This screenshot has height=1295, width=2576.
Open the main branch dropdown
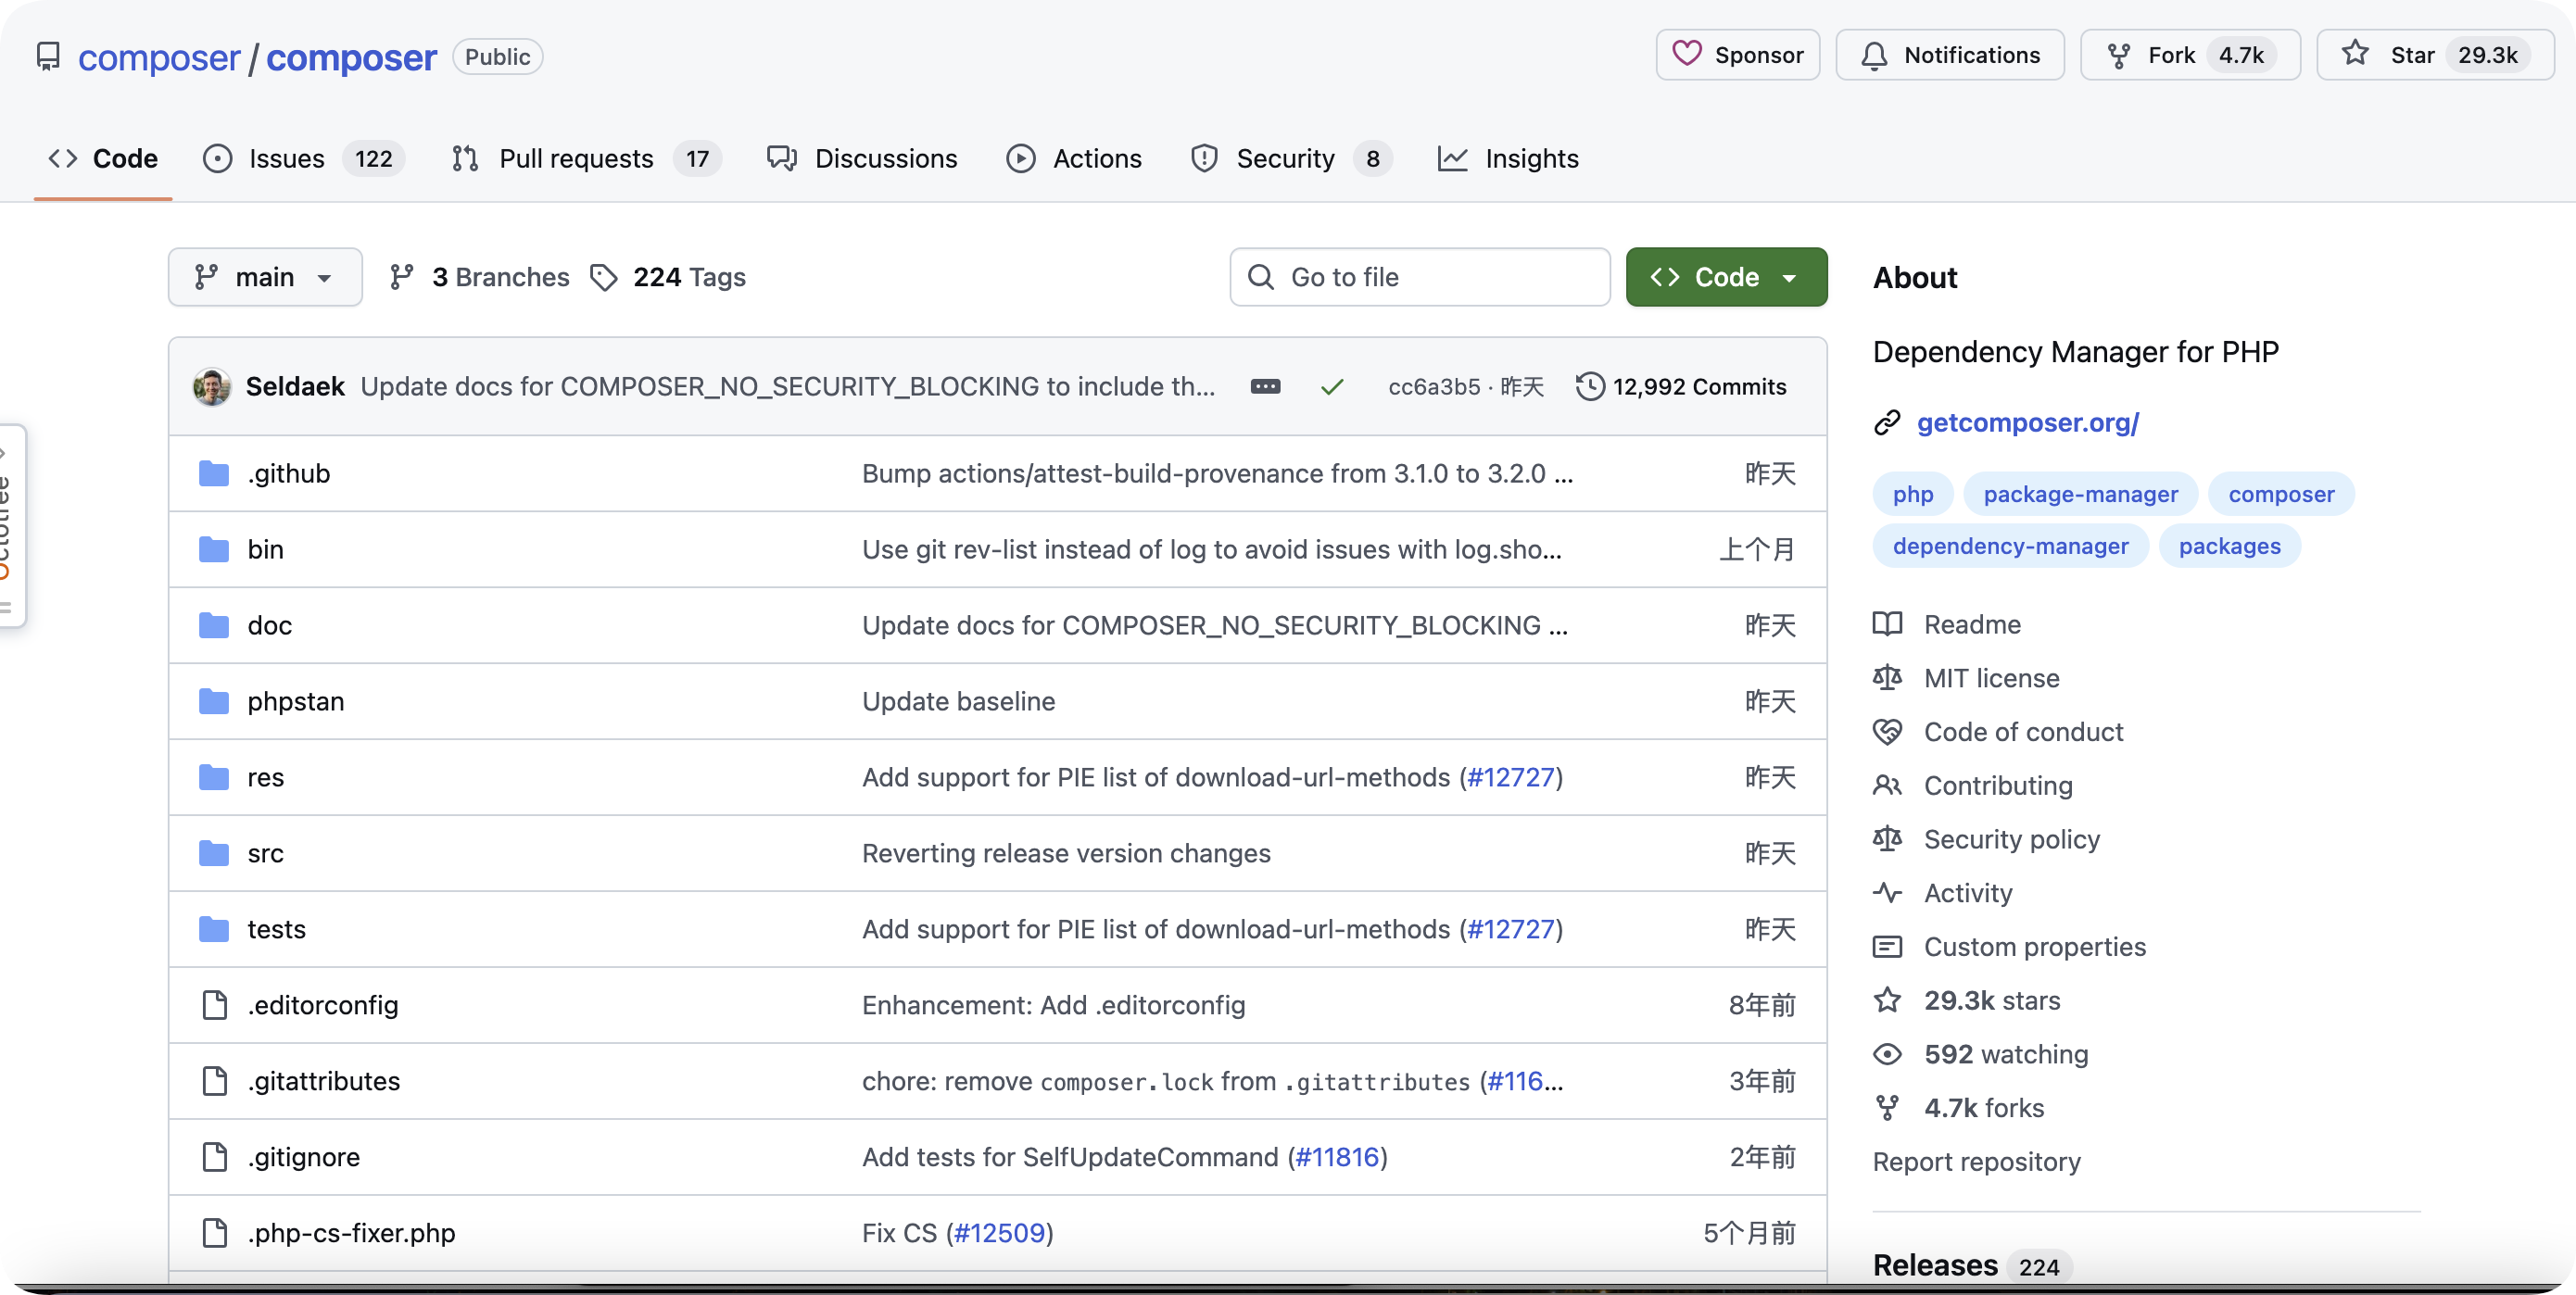coord(265,277)
